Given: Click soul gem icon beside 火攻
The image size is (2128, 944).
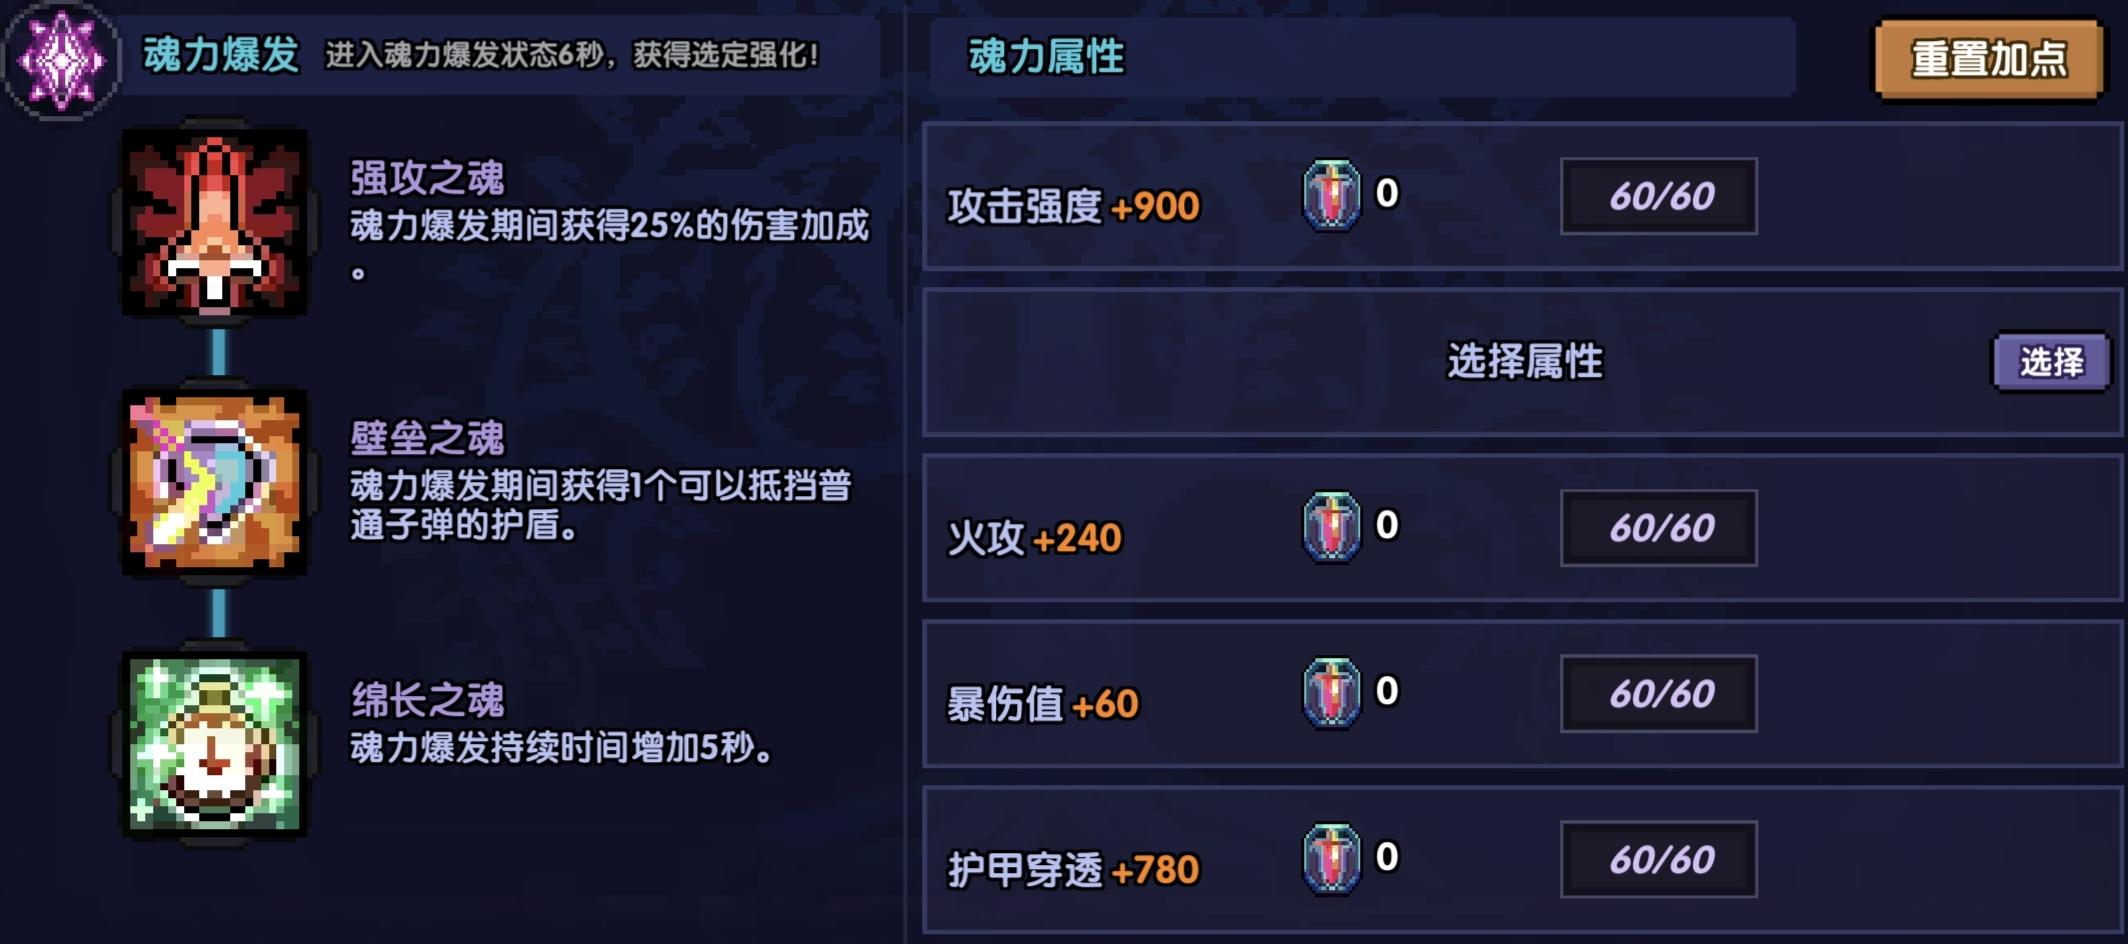Looking at the screenshot, I should [1331, 527].
